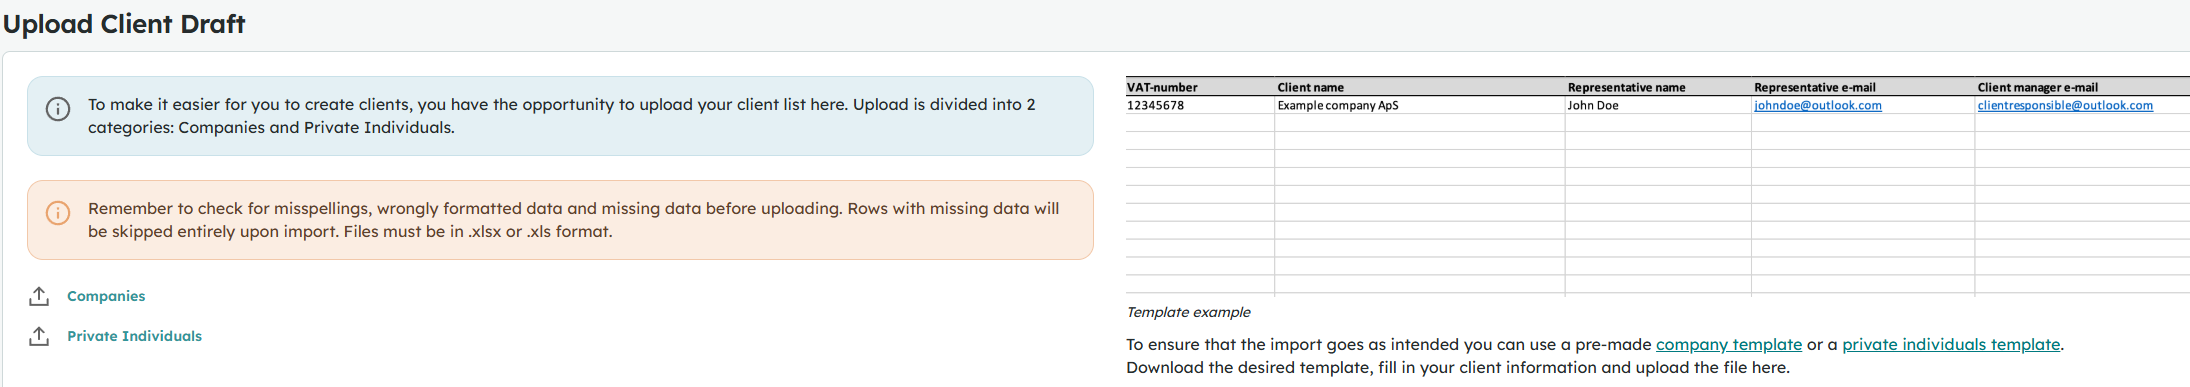Screen dimensions: 2190x387
Task: Click the blue info circle icon
Action: click(x=58, y=109)
